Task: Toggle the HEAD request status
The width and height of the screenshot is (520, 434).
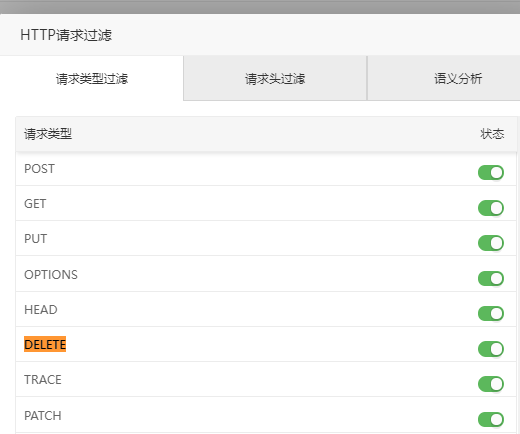Action: pos(491,314)
